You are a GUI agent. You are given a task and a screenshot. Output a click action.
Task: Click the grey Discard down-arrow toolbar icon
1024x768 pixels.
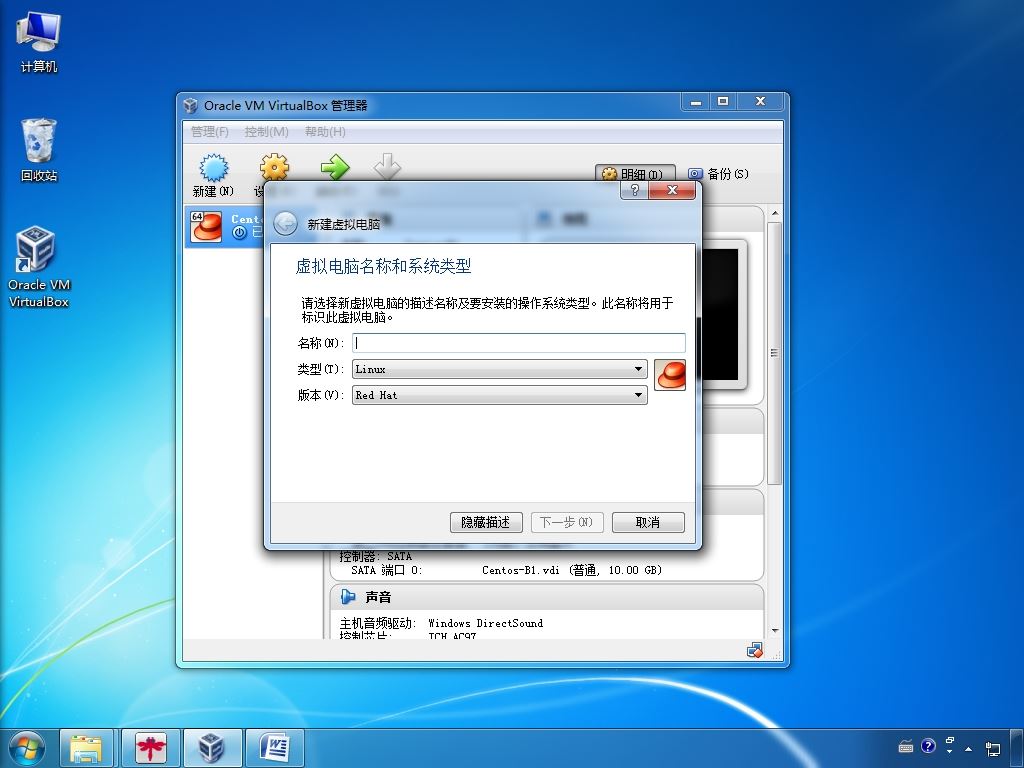(387, 167)
